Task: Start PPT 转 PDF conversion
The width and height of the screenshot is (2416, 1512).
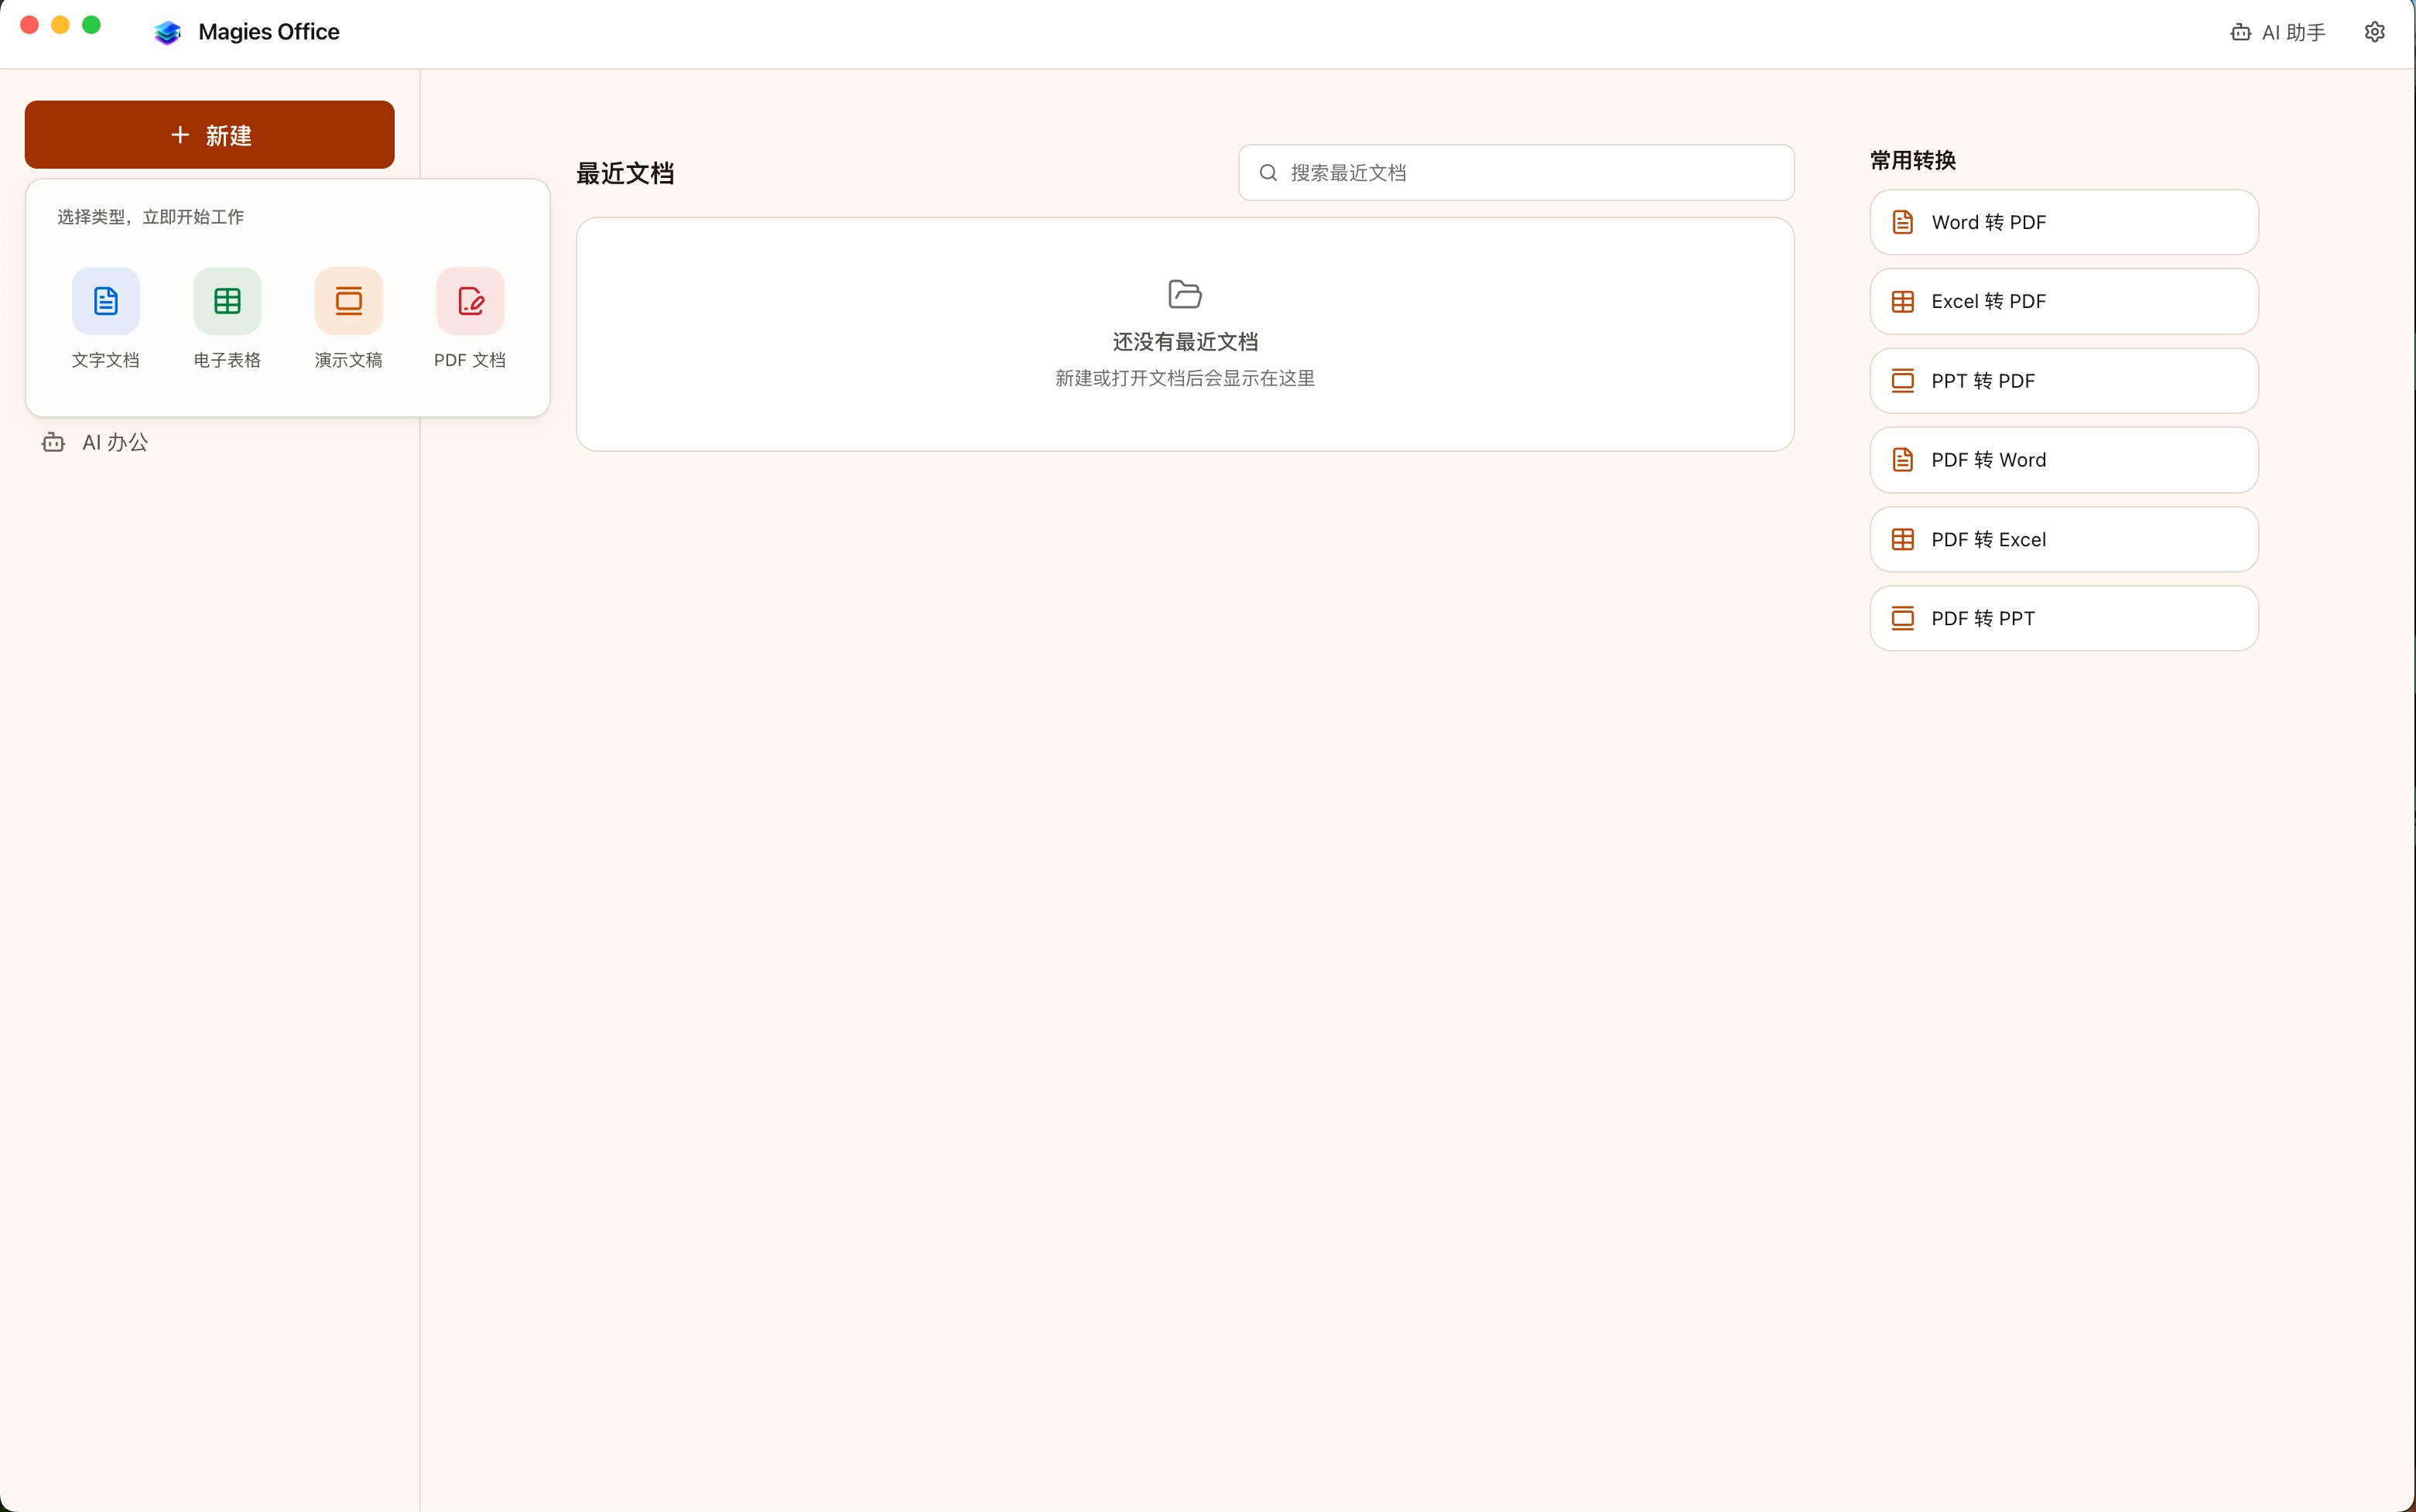Action: [2064, 381]
